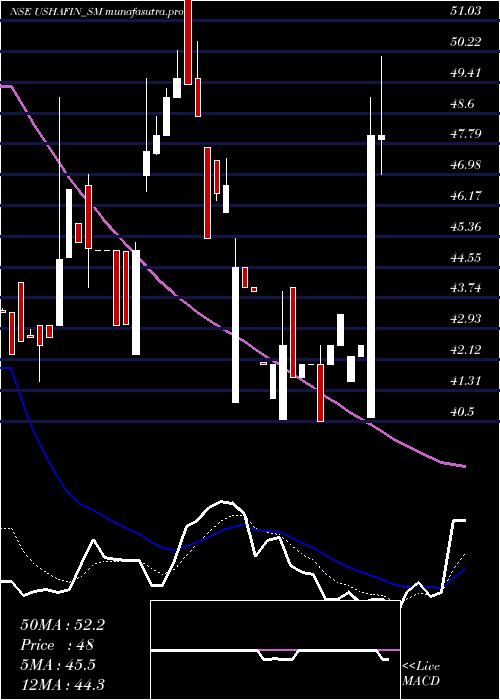Click the Price : 48 readout

click(x=57, y=645)
